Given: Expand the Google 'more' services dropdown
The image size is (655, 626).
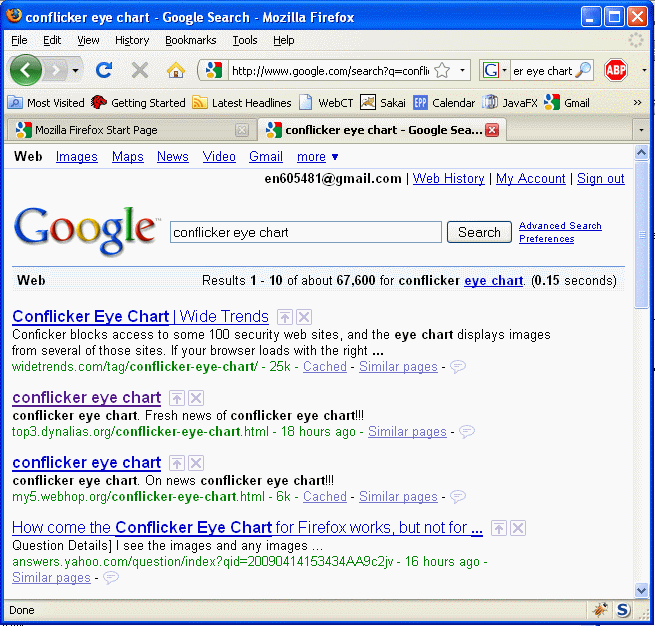Looking at the screenshot, I should tap(317, 157).
